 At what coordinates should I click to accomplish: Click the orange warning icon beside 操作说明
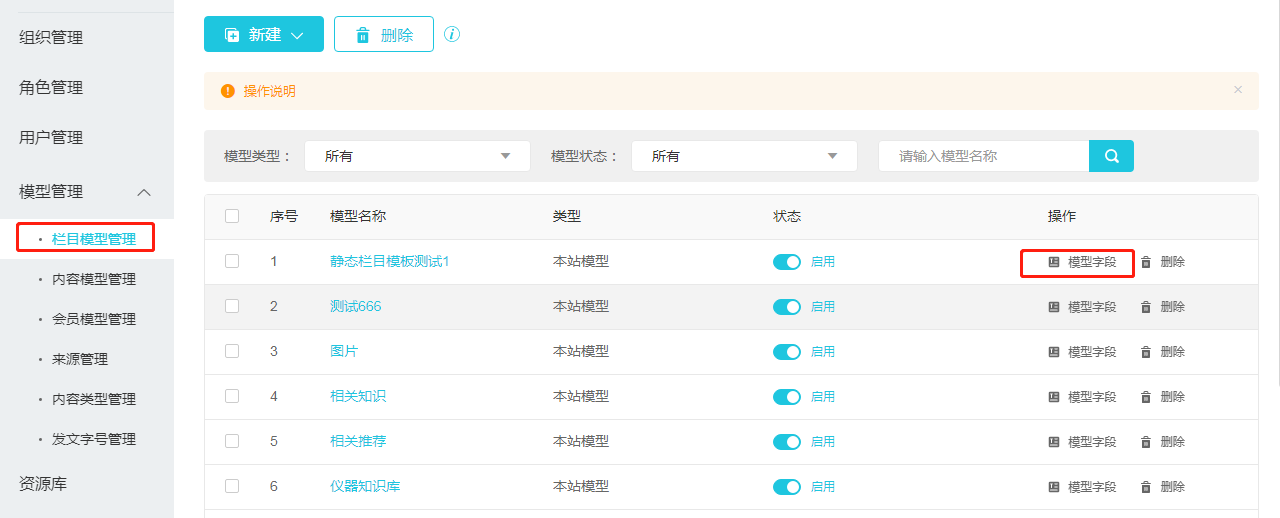coord(228,91)
